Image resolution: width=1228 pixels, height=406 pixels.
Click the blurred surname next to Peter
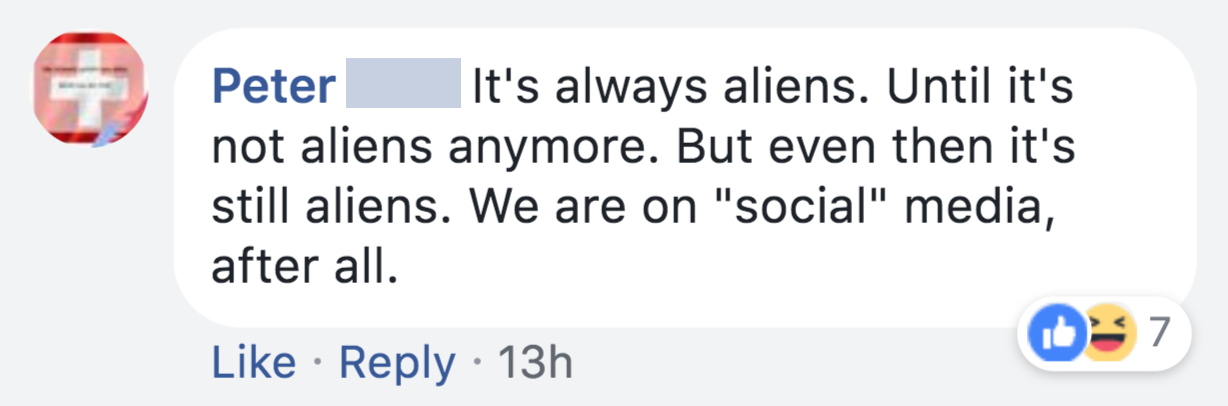point(403,88)
